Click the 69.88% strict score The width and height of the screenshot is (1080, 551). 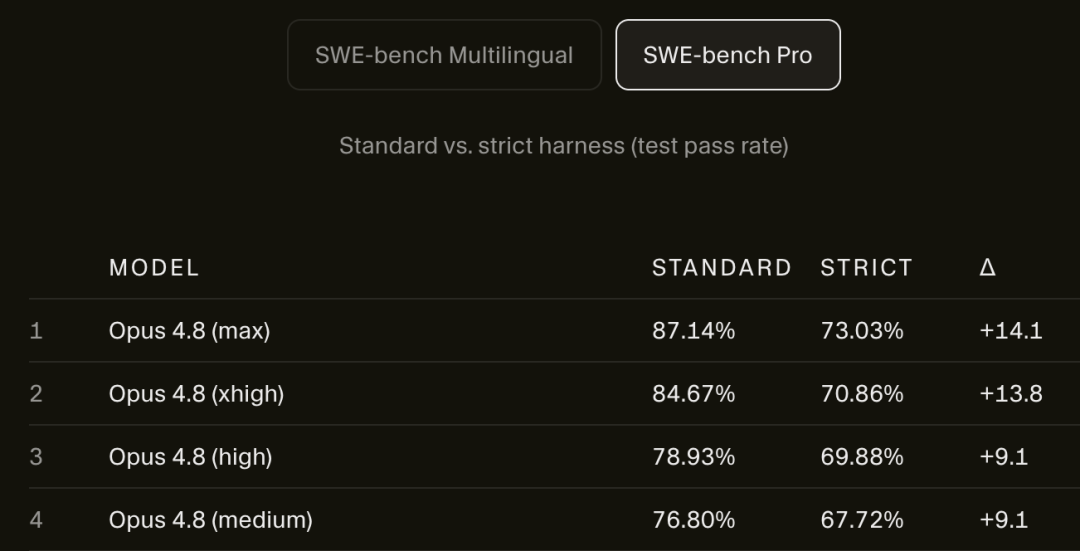862,457
